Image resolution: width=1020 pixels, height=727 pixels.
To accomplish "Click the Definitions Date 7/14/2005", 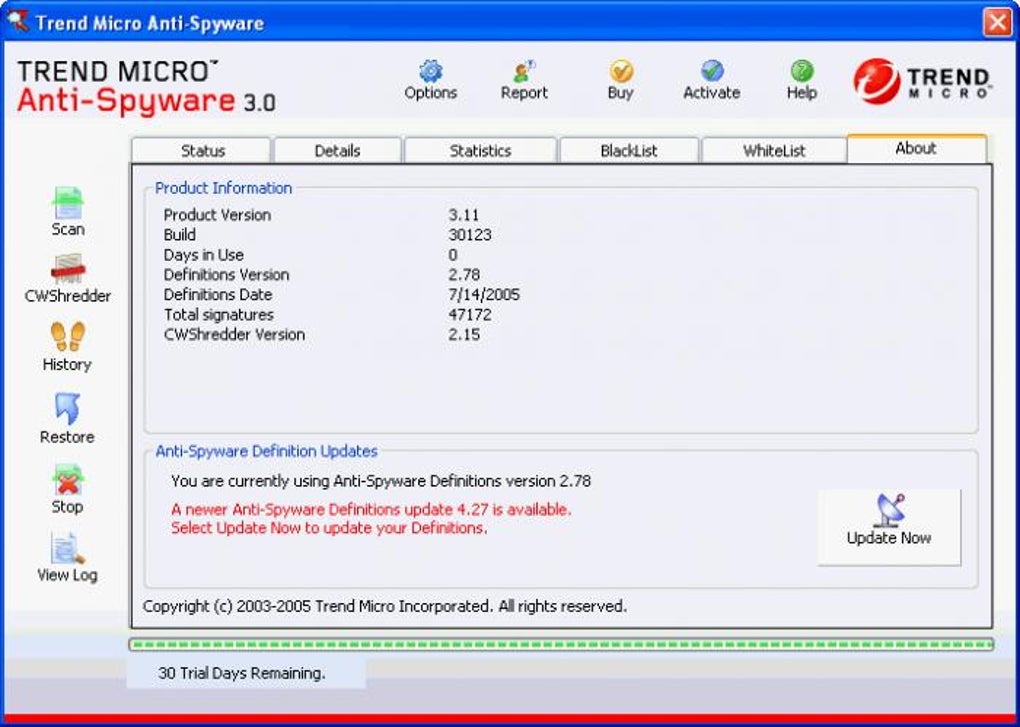I will tap(484, 295).
